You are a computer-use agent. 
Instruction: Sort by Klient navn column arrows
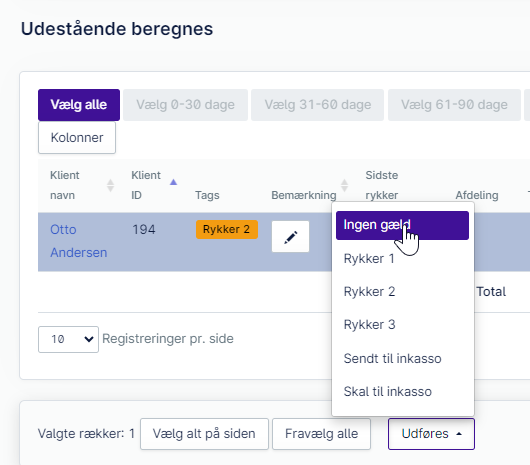click(111, 186)
